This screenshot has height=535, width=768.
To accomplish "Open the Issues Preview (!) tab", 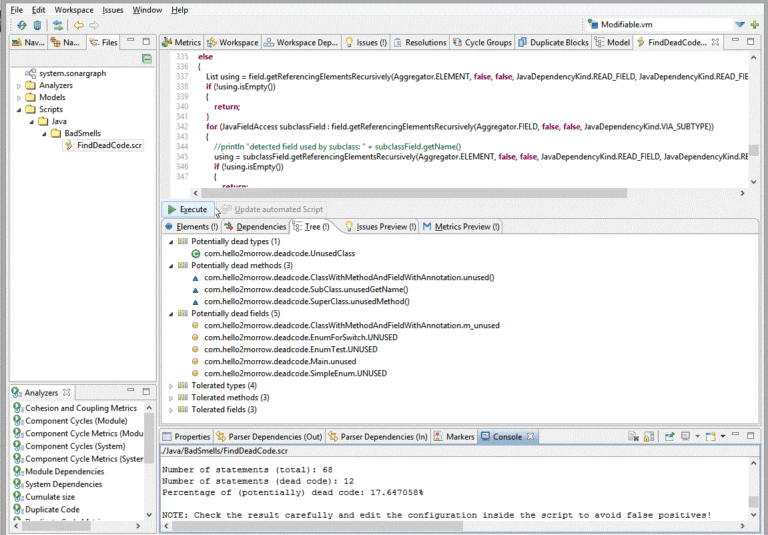I will point(381,227).
